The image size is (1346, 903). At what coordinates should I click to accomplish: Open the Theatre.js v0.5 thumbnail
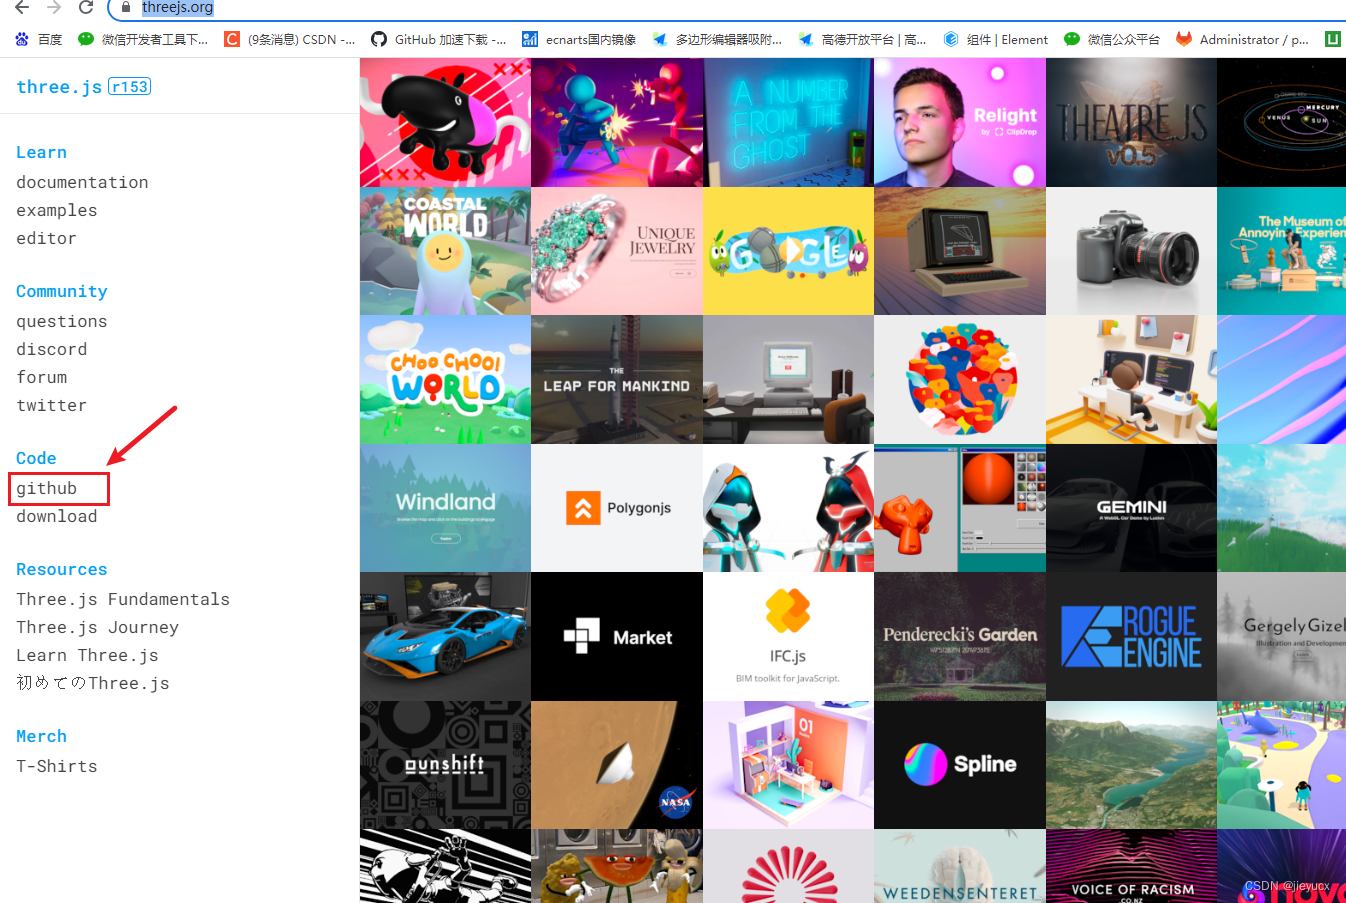[x=1131, y=122]
